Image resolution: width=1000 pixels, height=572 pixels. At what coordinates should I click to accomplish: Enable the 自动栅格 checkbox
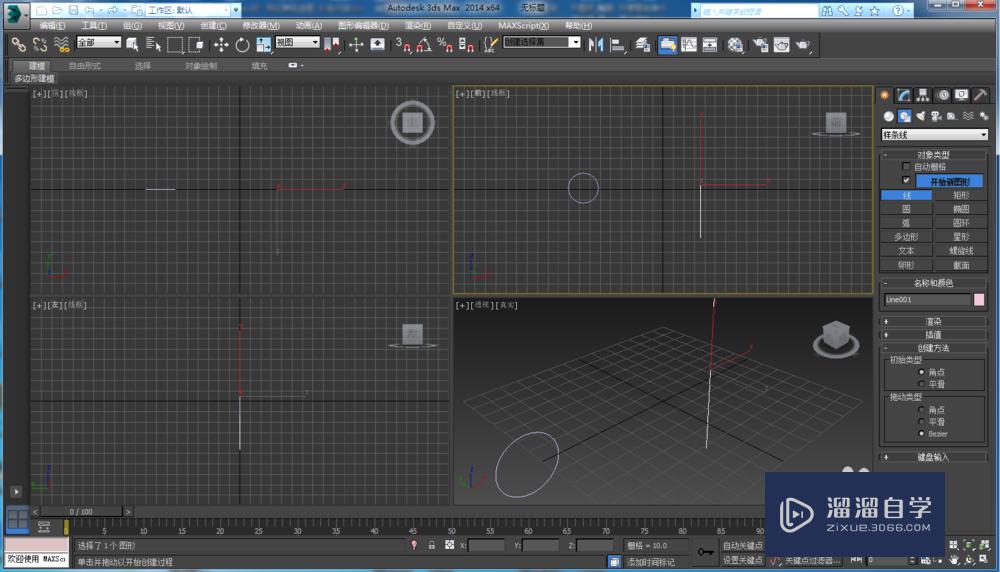pos(906,167)
